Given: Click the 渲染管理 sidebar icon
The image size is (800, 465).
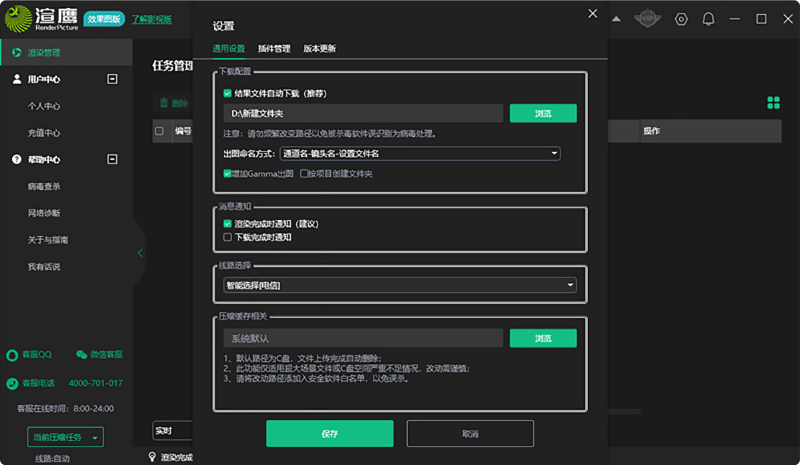Looking at the screenshot, I should (x=17, y=53).
